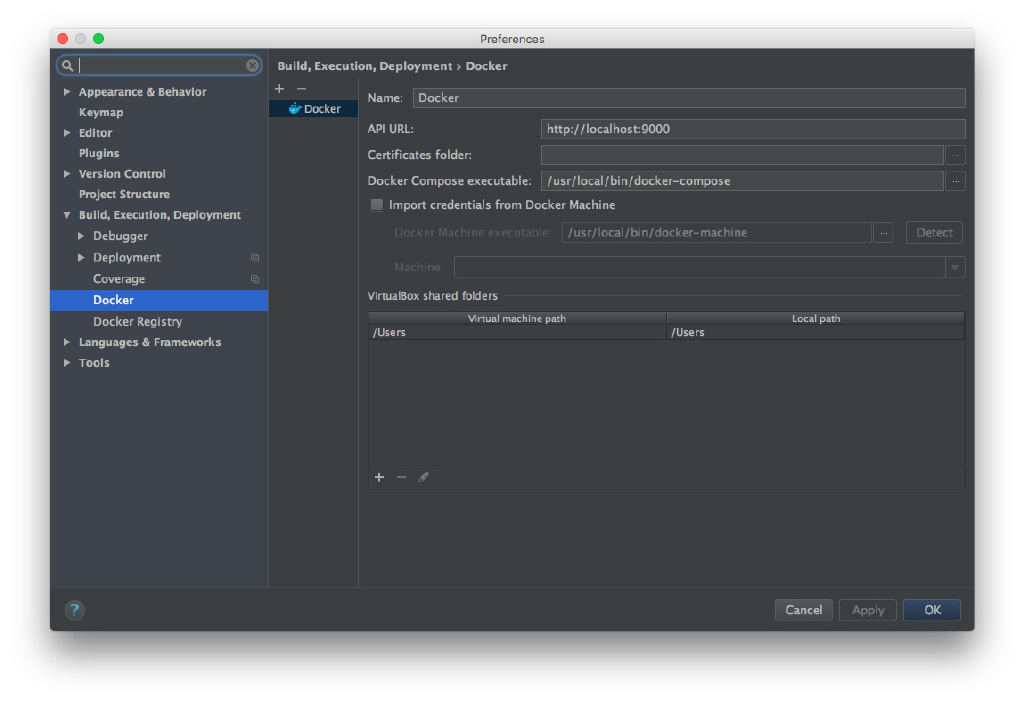
Task: Edit shared folder with pencil icon
Action: click(x=423, y=477)
